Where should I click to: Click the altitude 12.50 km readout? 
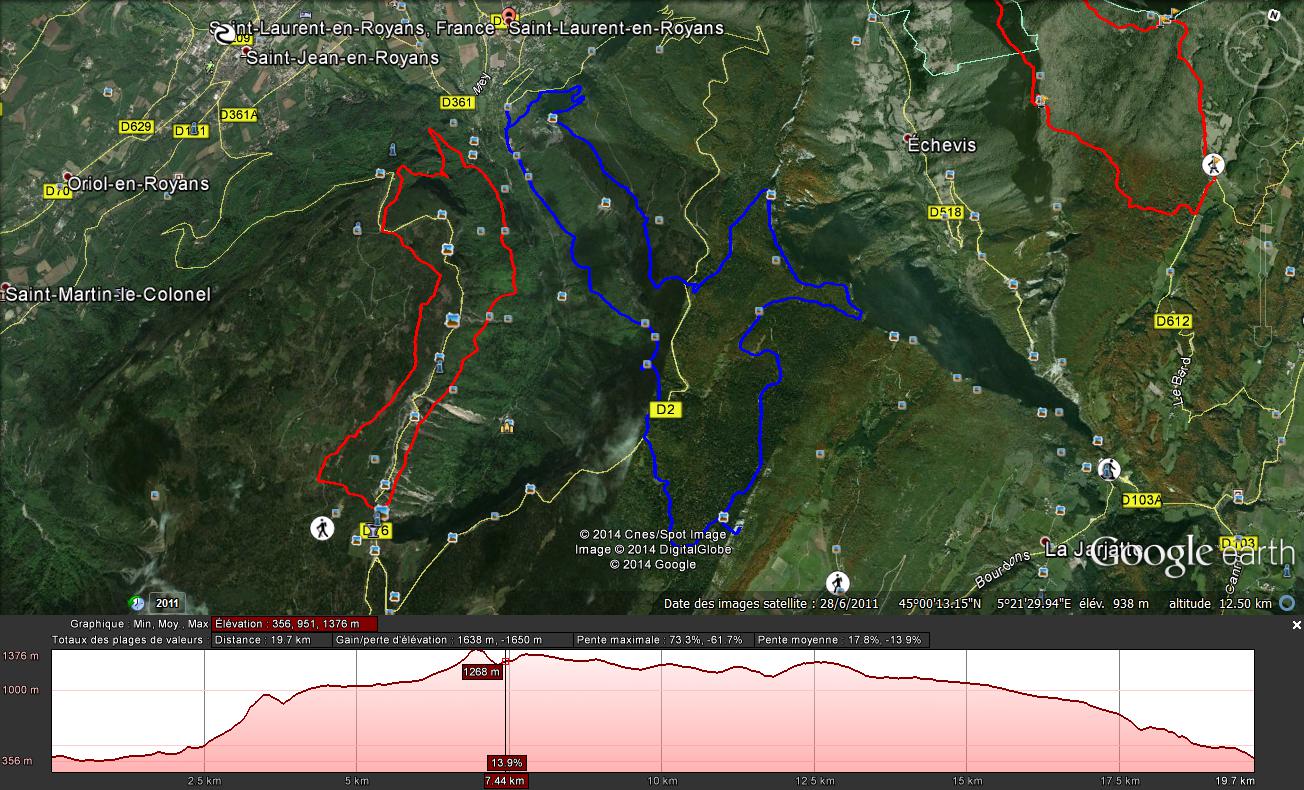(x=1221, y=604)
